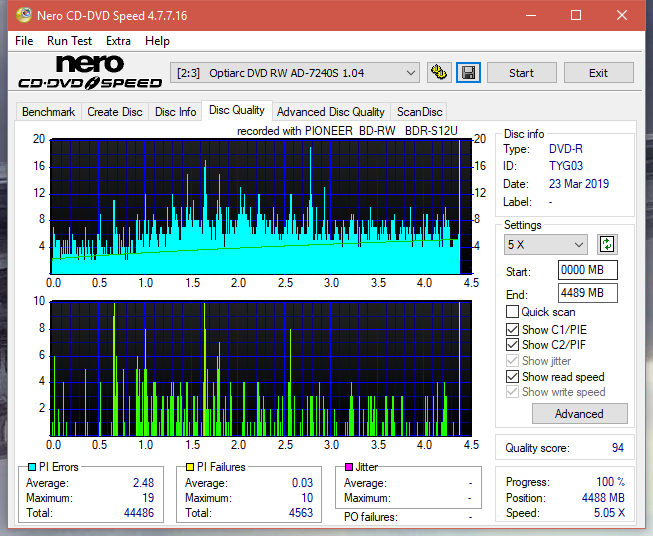Image resolution: width=653 pixels, height=536 pixels.
Task: Click the PO failures label
Action: click(371, 517)
